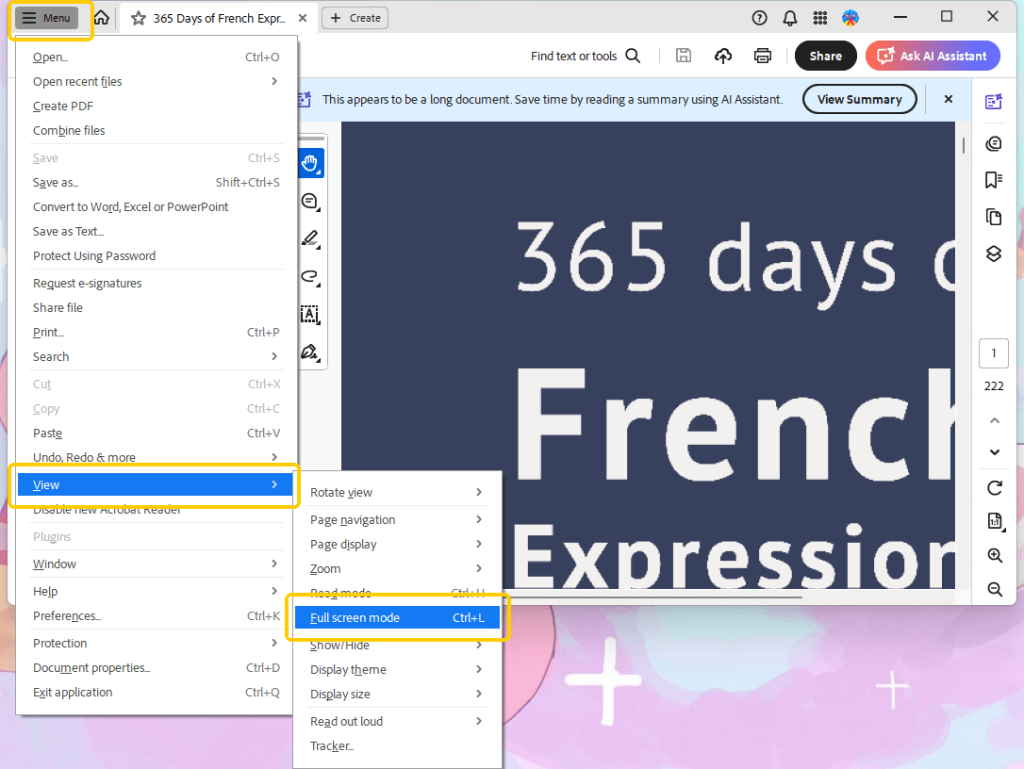Click the page number input field
Screen dimensions: 1024x769
[x=993, y=353]
